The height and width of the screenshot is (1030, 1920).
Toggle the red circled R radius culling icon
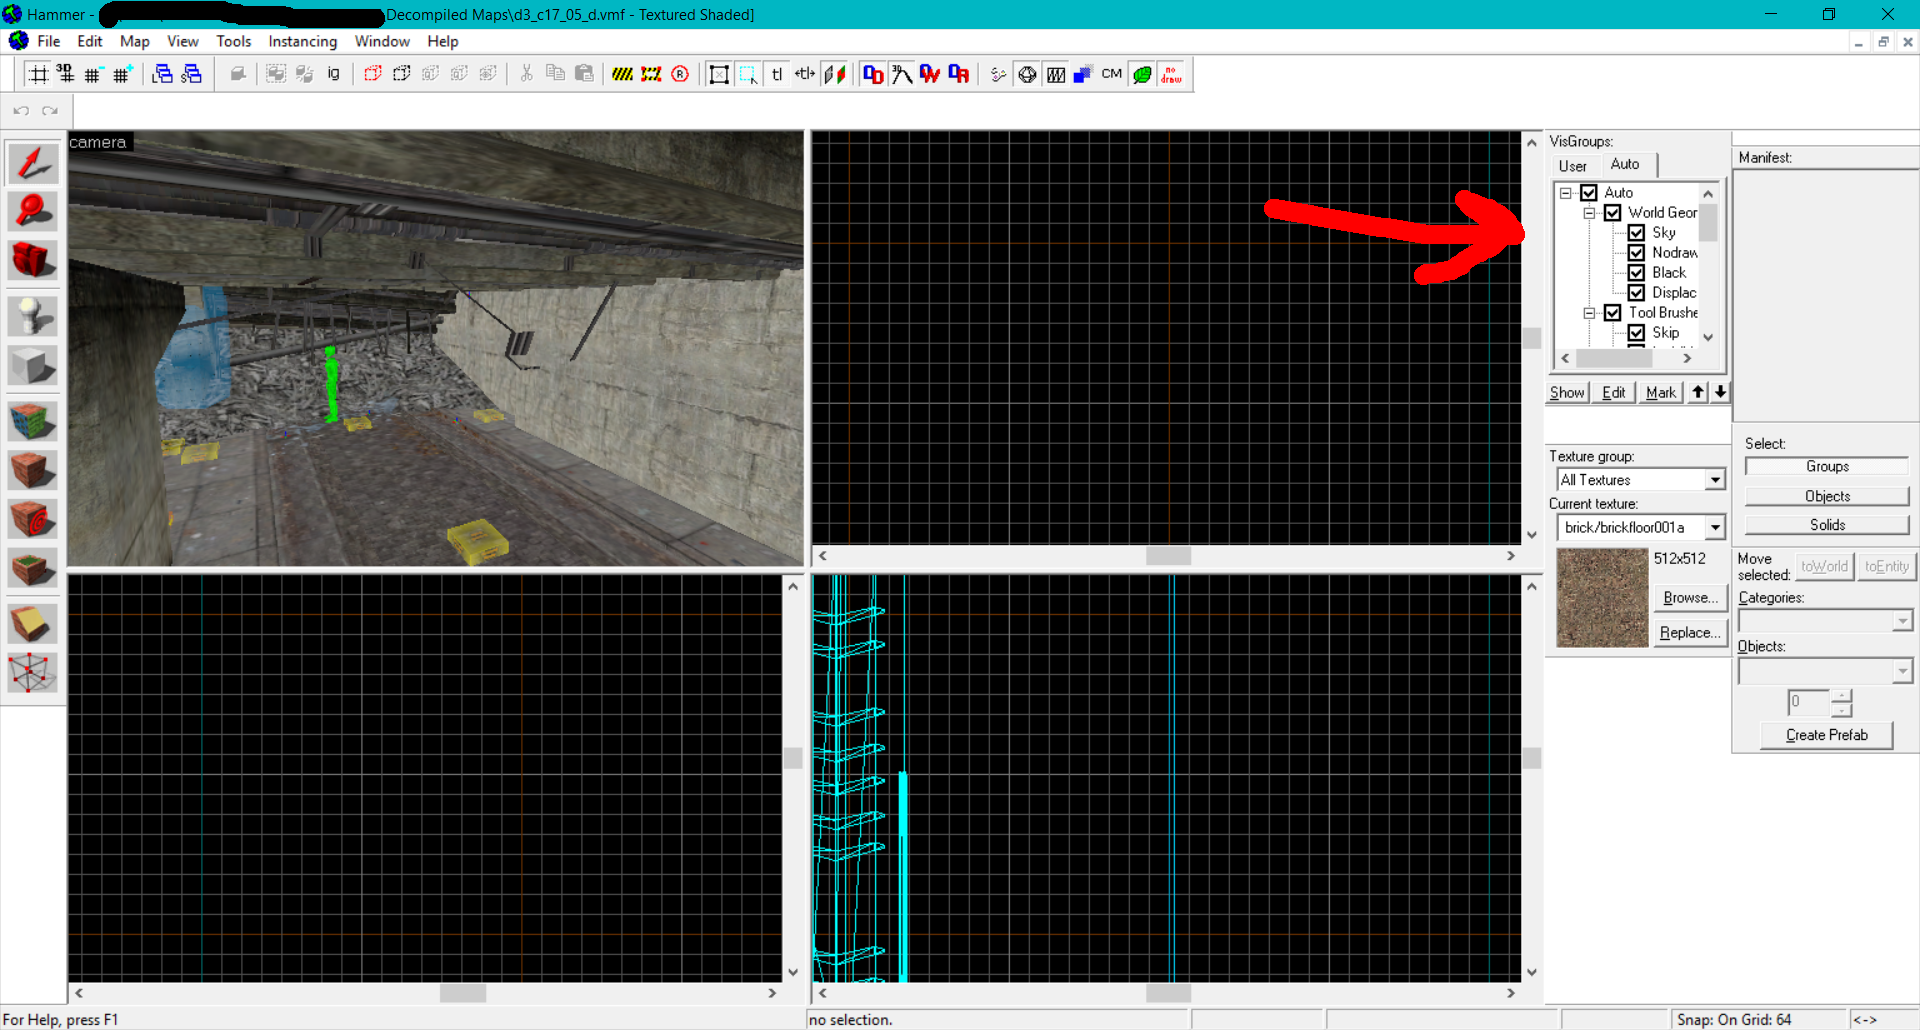[681, 74]
